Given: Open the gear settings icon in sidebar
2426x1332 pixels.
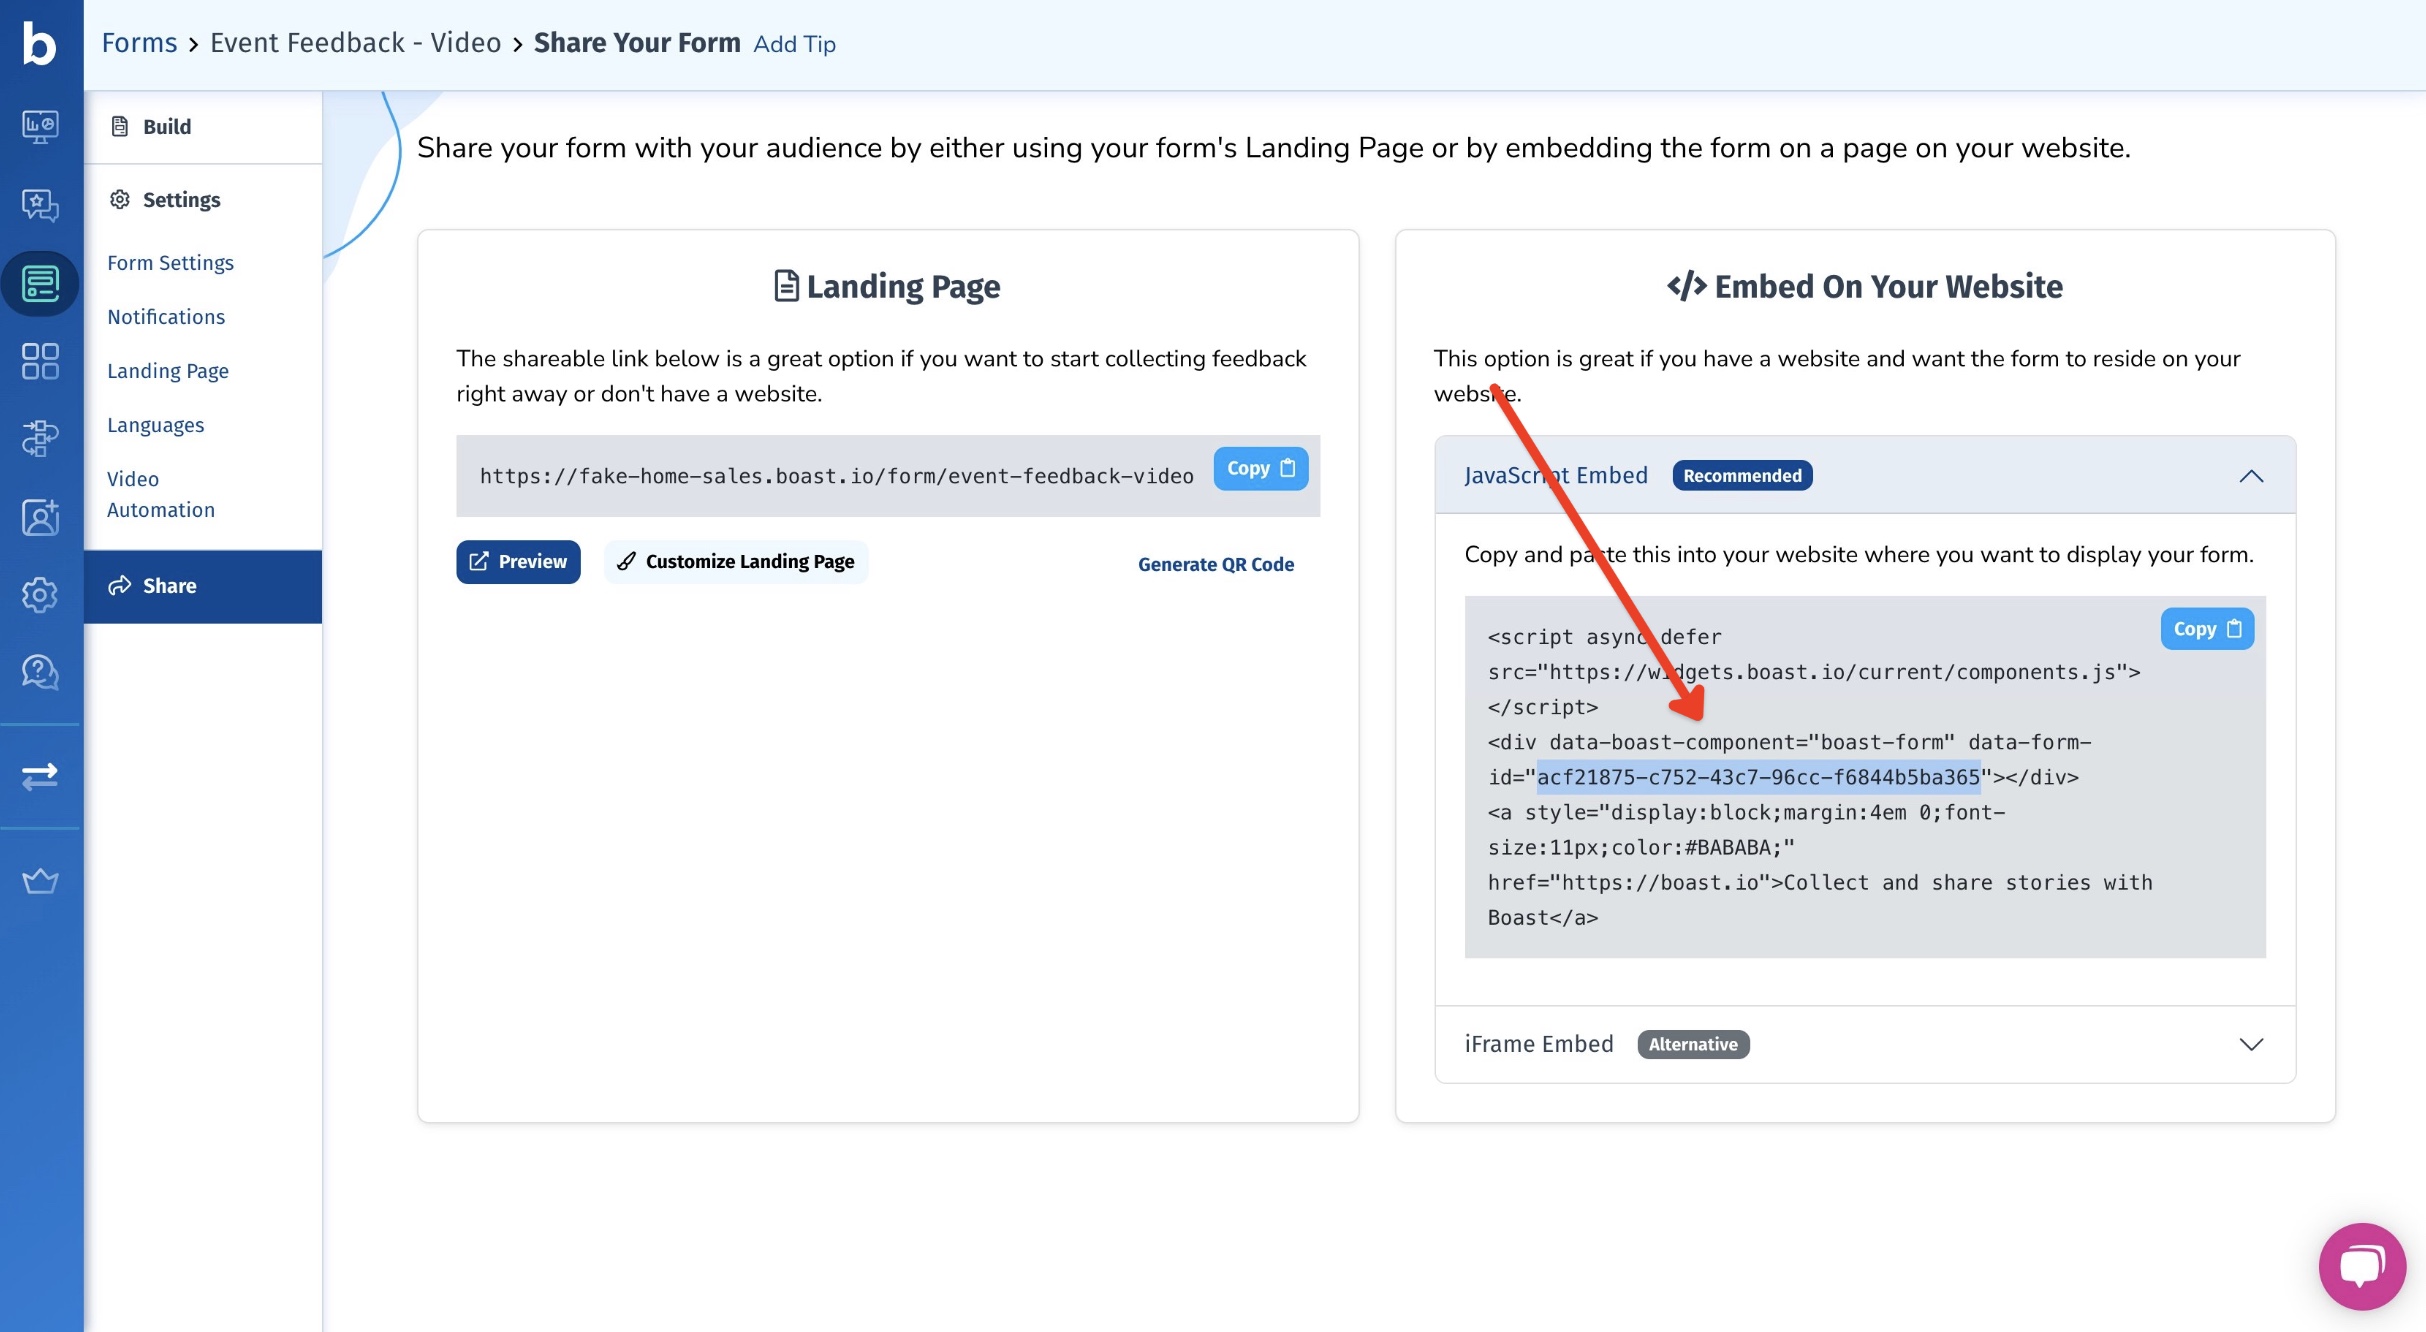Looking at the screenshot, I should (40, 595).
